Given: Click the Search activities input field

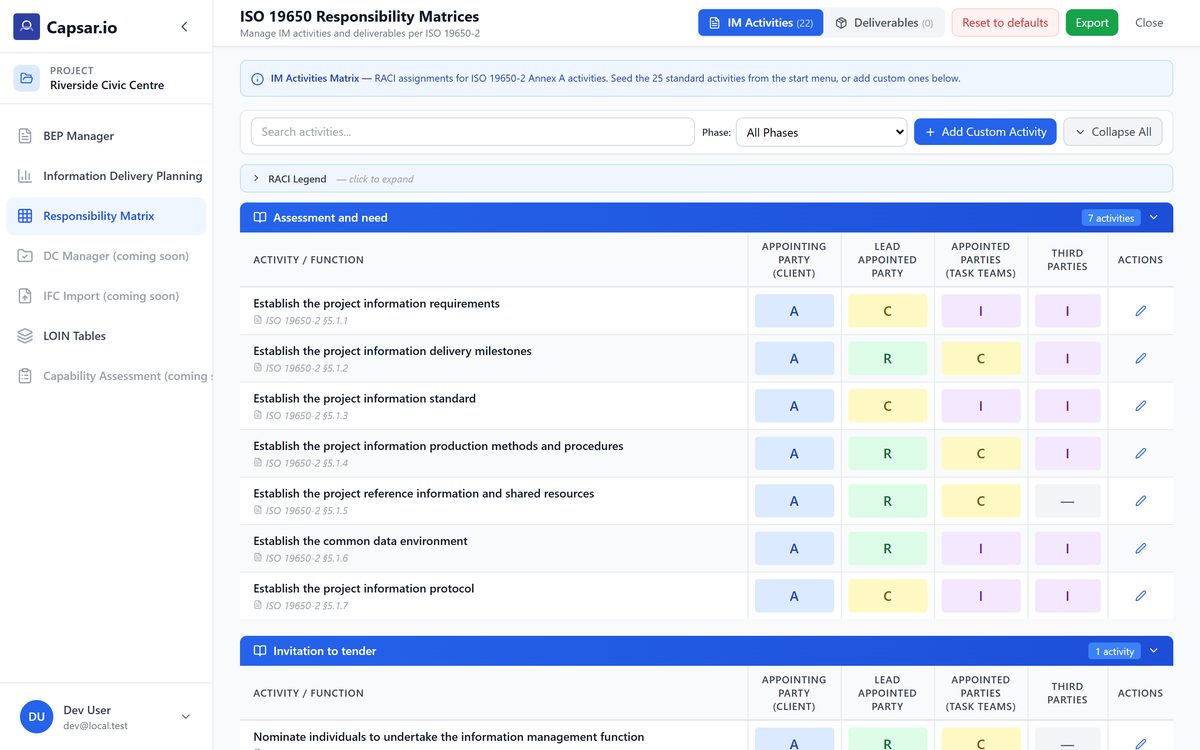Looking at the screenshot, I should tap(472, 132).
